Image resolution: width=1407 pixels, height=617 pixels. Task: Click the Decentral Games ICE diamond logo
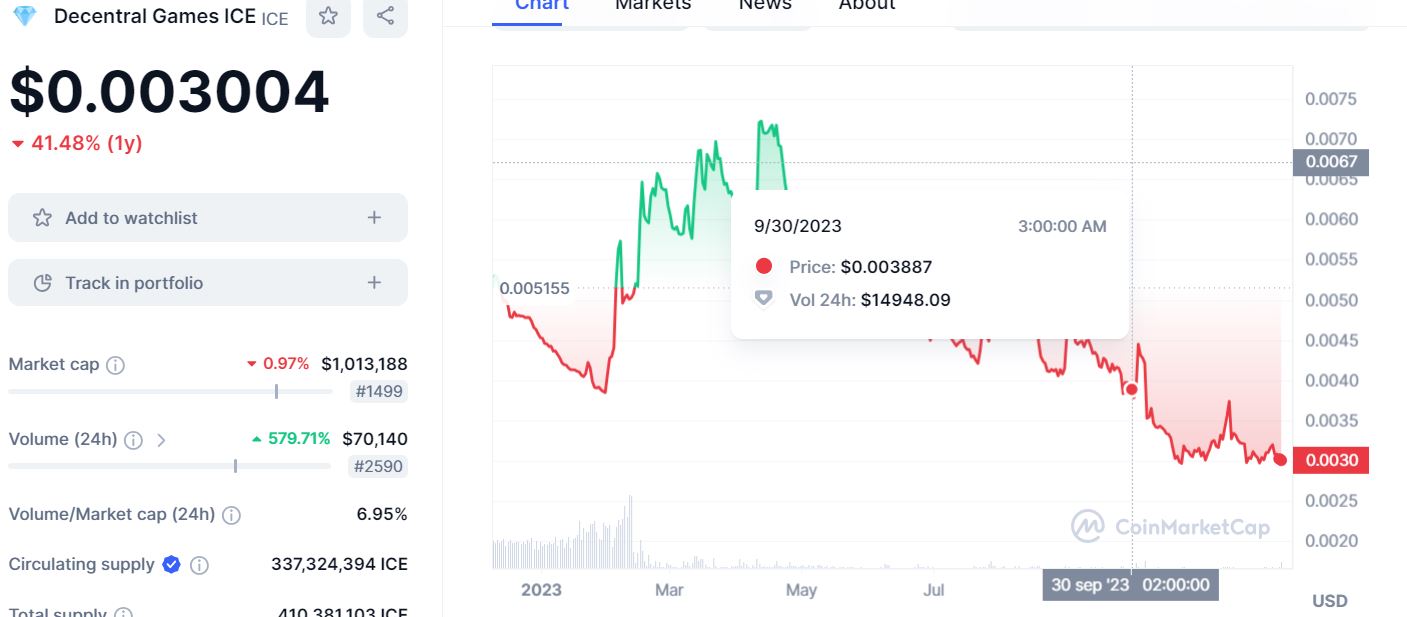(24, 16)
